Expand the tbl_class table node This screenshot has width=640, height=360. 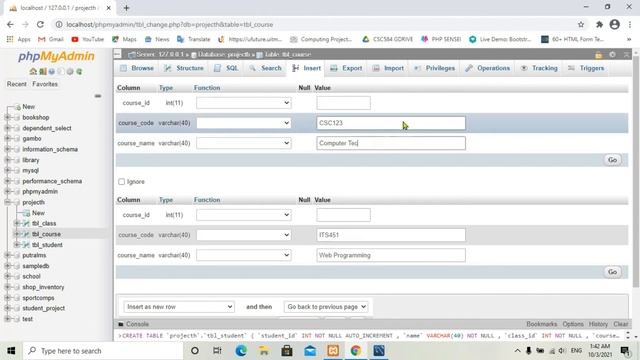pyautogui.click(x=17, y=223)
